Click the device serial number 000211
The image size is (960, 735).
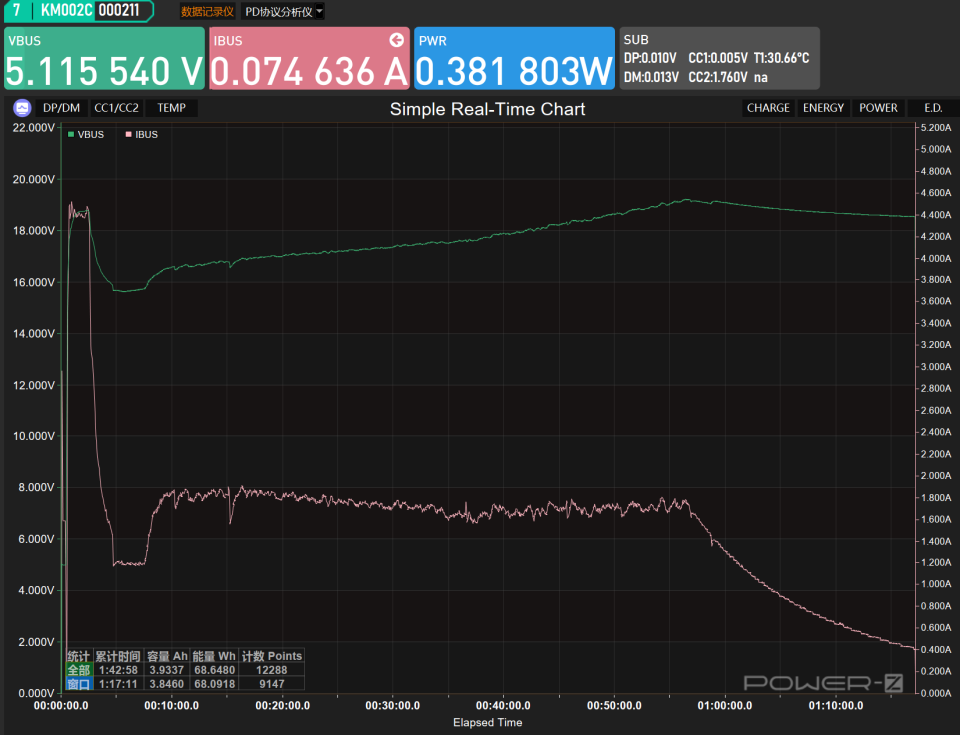(x=119, y=10)
